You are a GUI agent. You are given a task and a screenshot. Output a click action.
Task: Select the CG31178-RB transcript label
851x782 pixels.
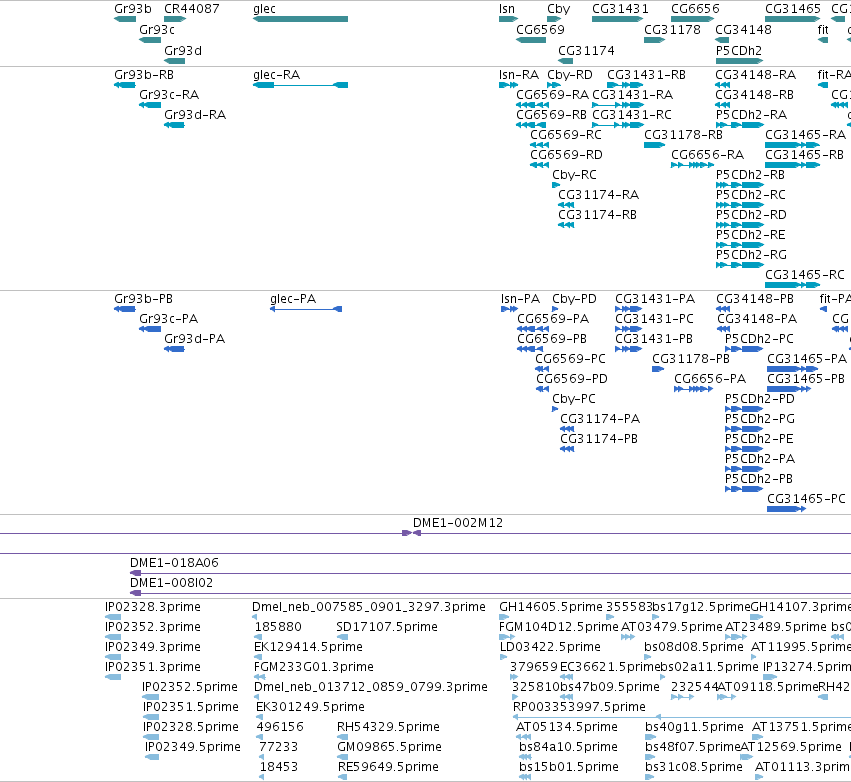click(x=683, y=135)
